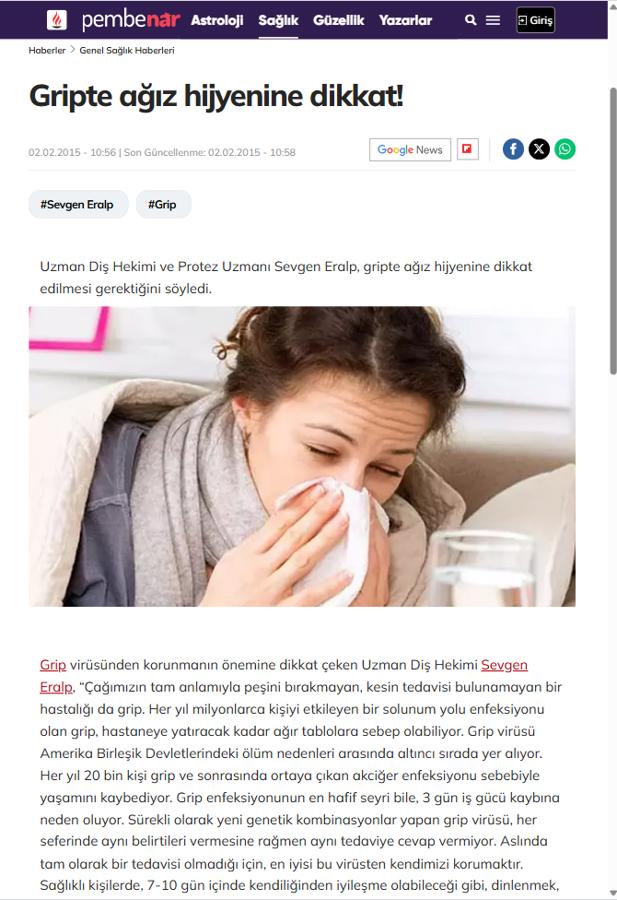Go to Haberler breadcrumb
Image resolution: width=617 pixels, height=900 pixels.
[47, 51]
